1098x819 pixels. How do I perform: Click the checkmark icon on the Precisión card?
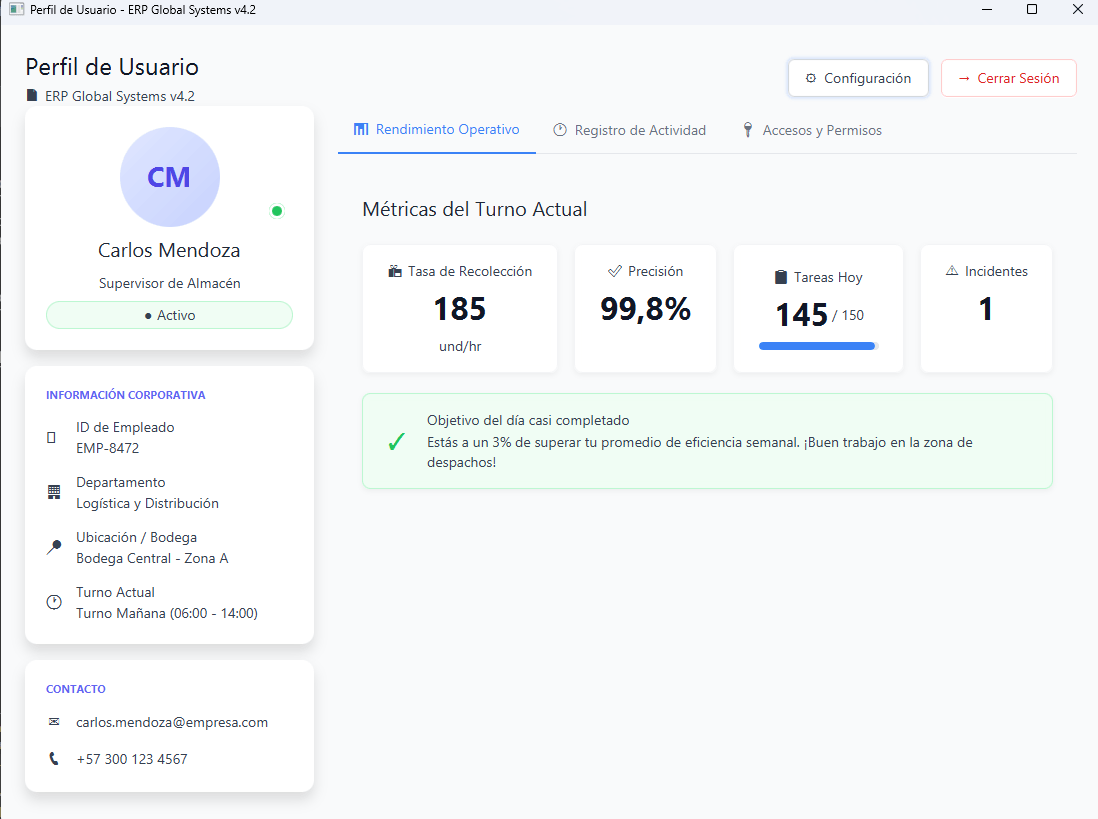click(x=615, y=271)
